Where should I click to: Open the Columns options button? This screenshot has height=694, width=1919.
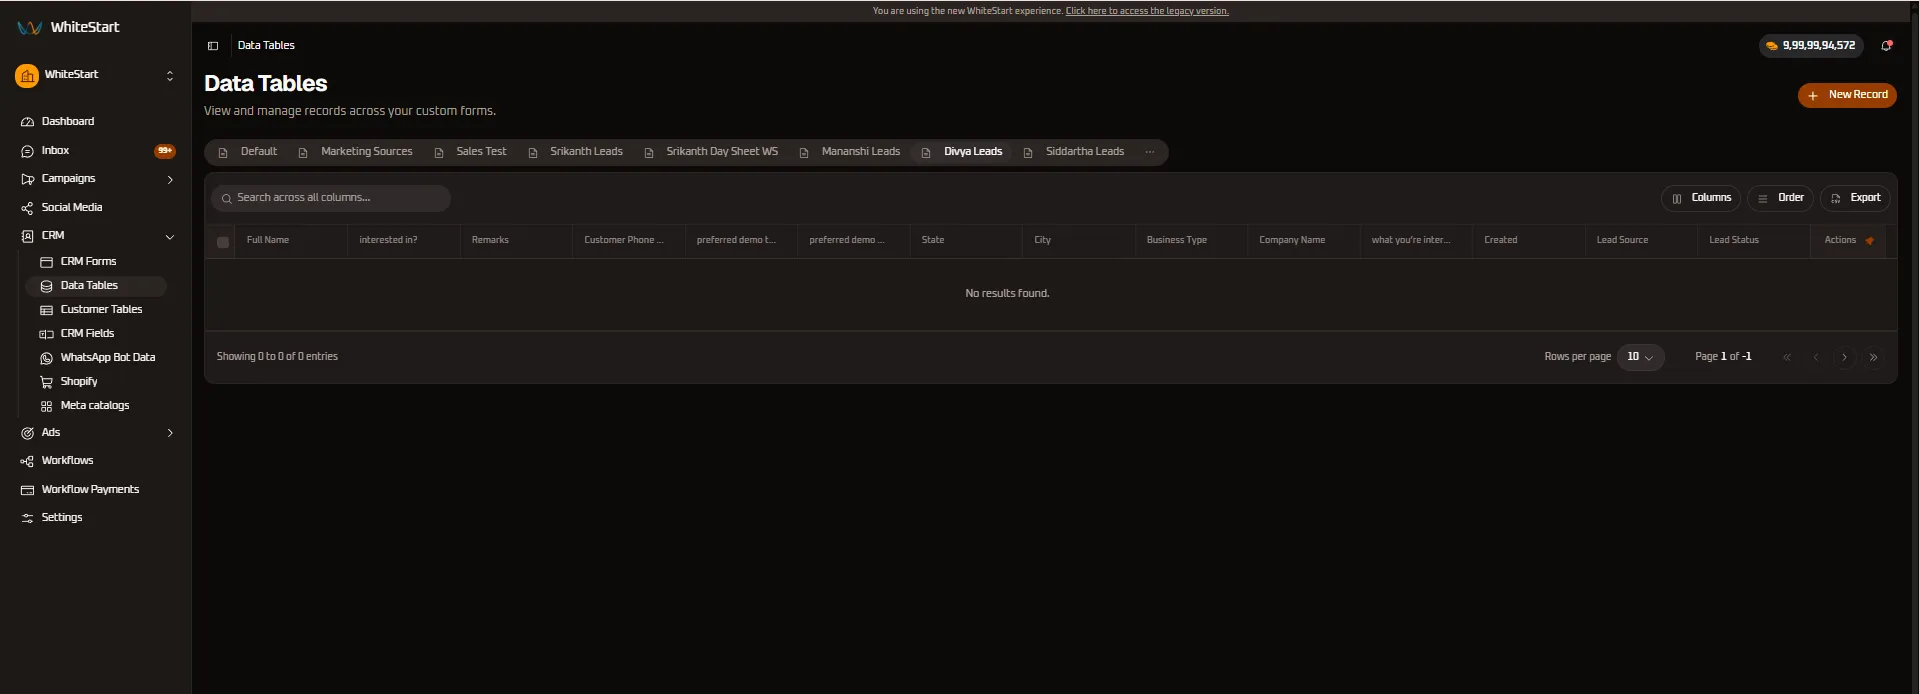(1701, 198)
